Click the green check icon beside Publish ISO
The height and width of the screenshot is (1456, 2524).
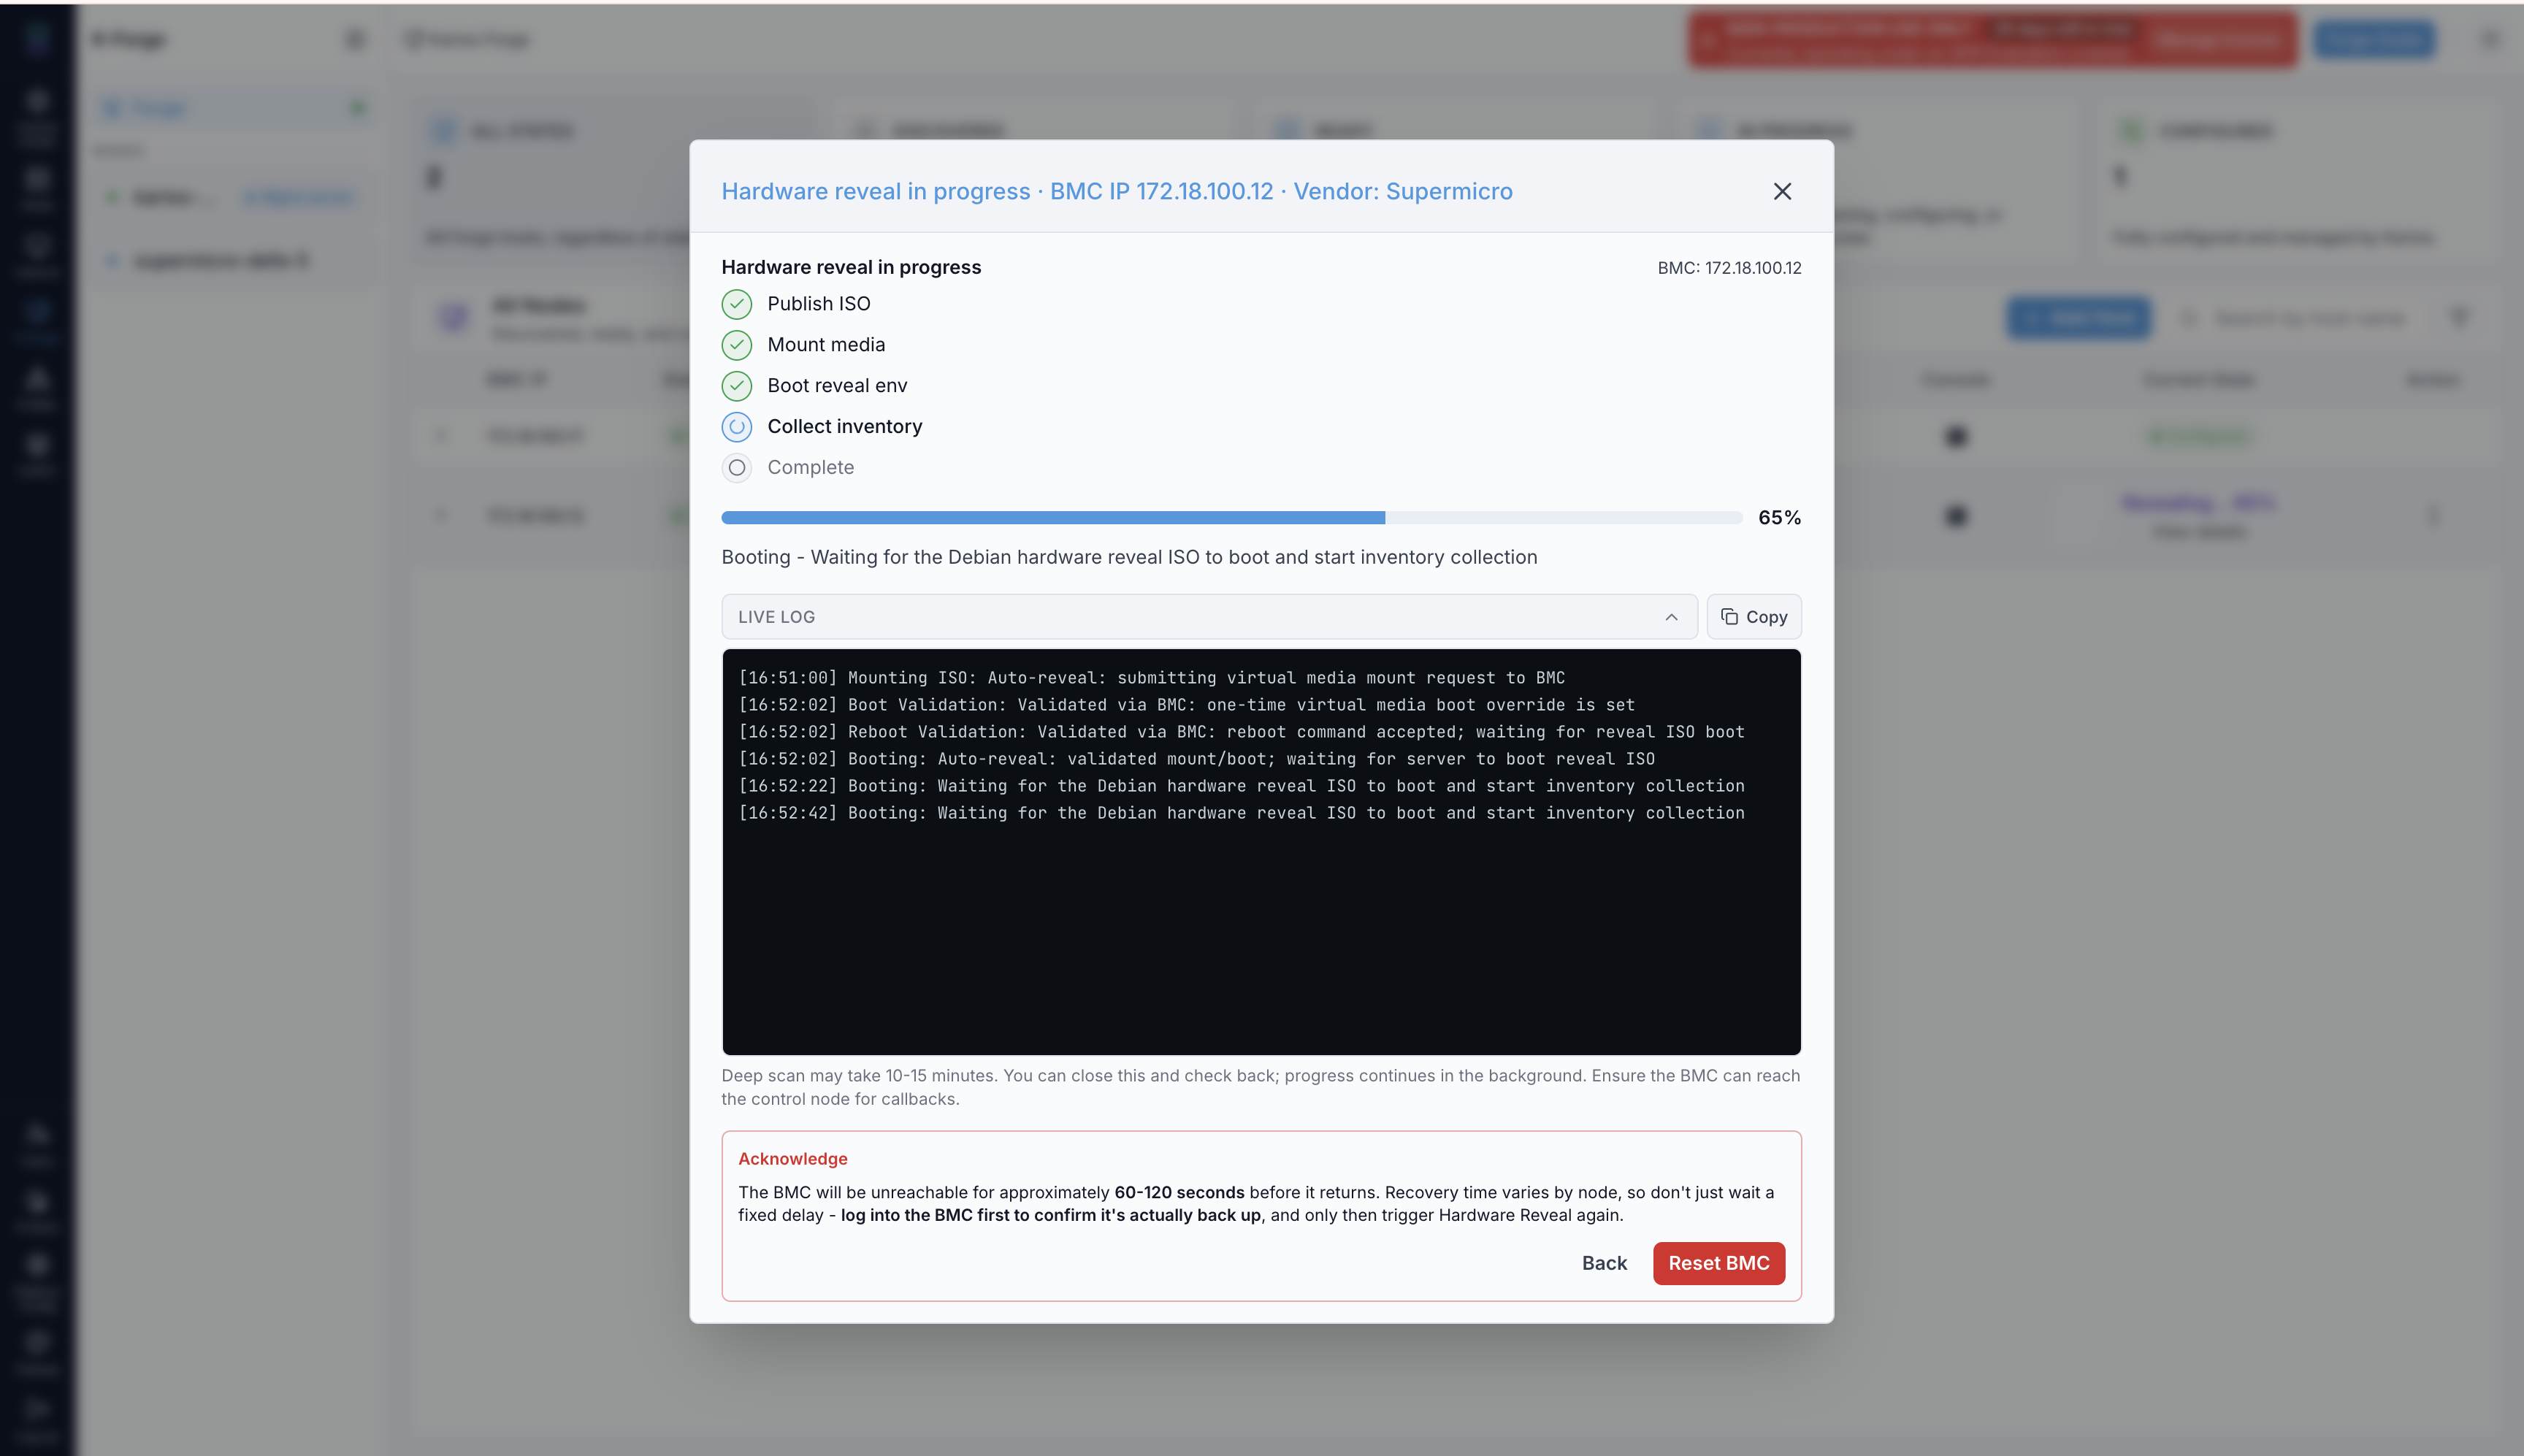click(737, 304)
